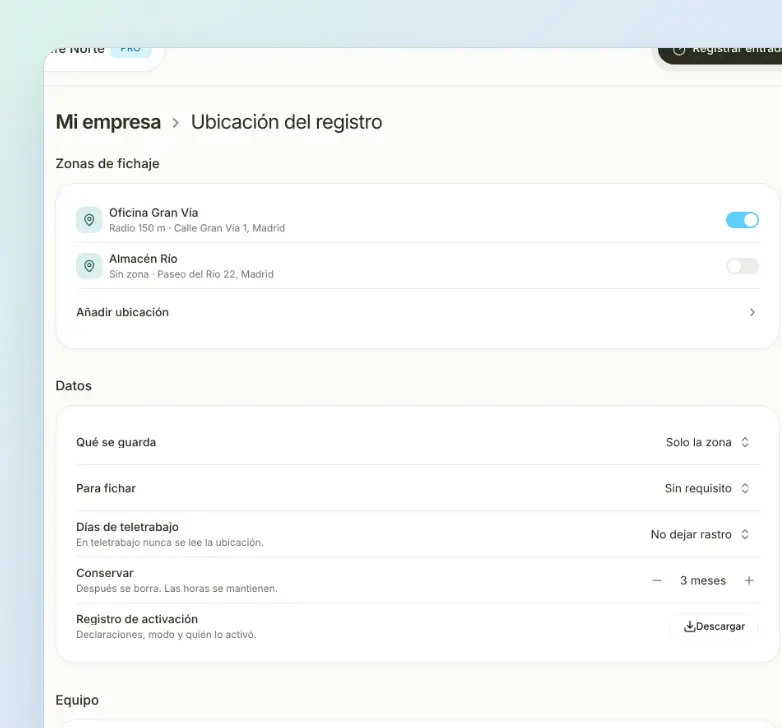Click the Registro de activación label
Image resolution: width=782 pixels, height=728 pixels.
[x=137, y=619]
